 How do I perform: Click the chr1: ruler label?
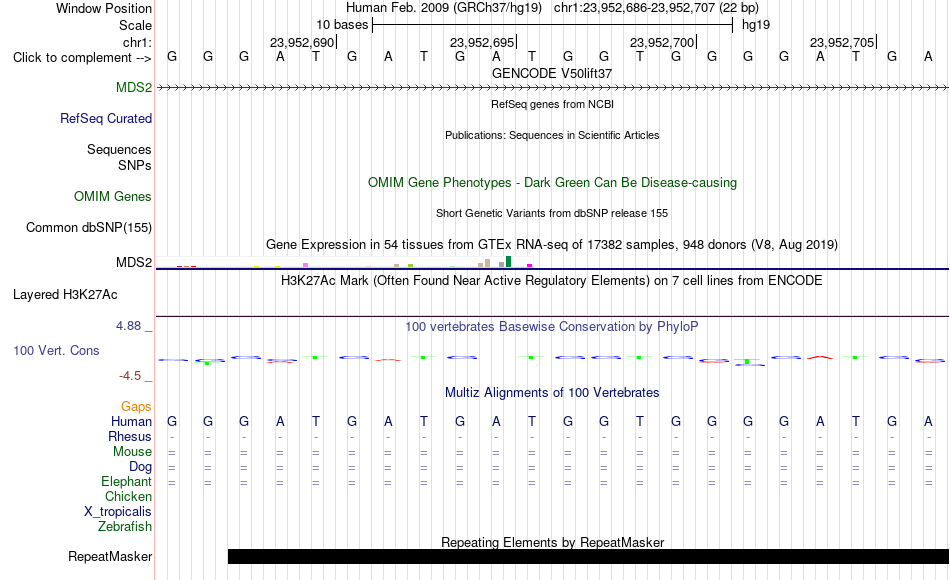point(138,42)
